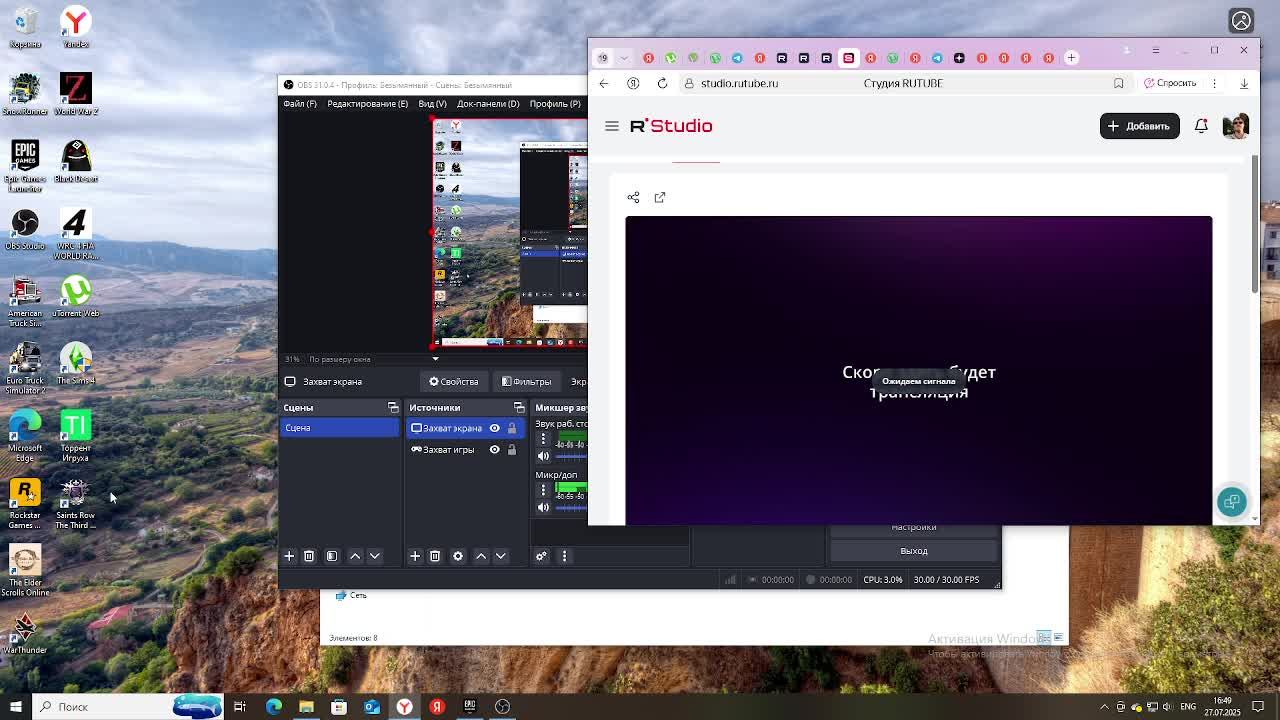
Task: Mute Mic/Aux in the mixer
Action: pyautogui.click(x=543, y=507)
